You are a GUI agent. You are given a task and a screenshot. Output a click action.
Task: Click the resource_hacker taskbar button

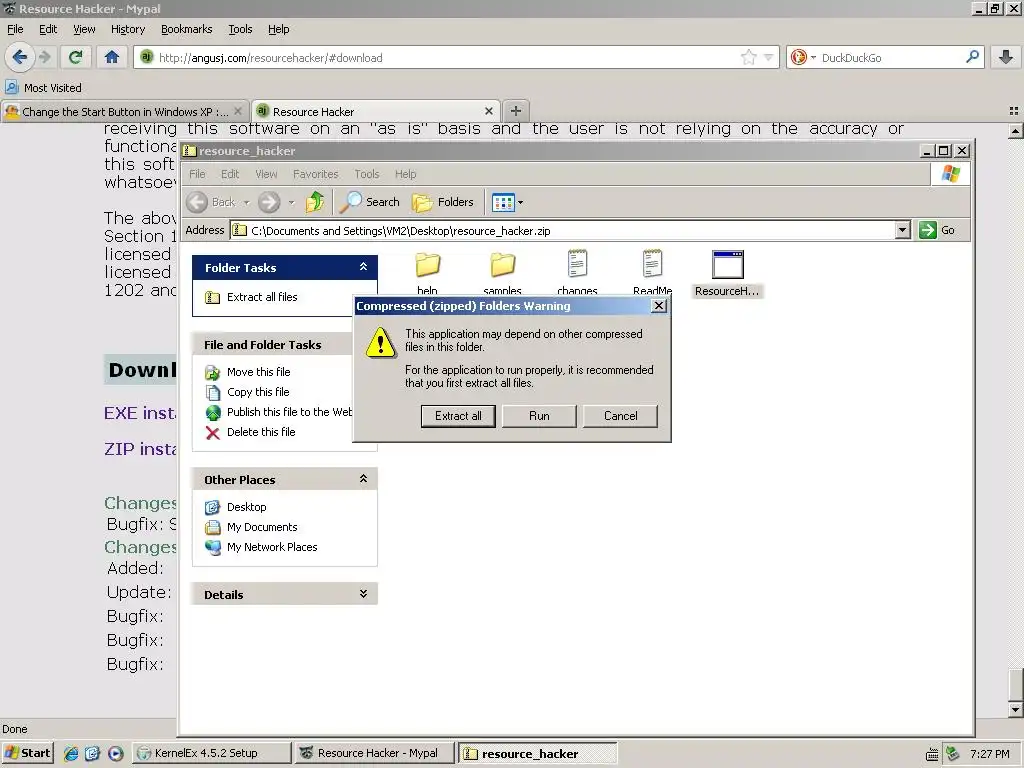pos(537,754)
